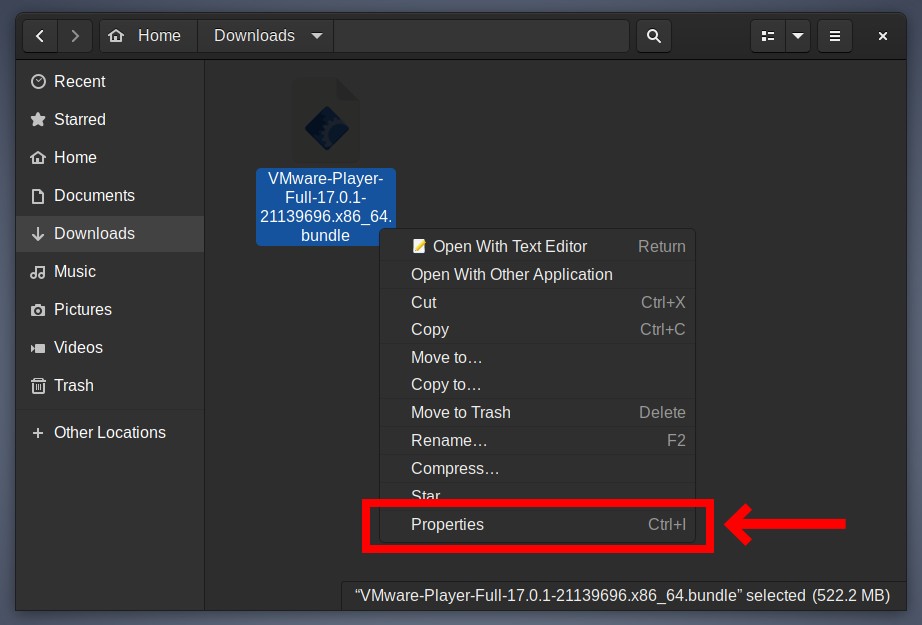Choose Open With Other Application
The width and height of the screenshot is (922, 625).
537,275
